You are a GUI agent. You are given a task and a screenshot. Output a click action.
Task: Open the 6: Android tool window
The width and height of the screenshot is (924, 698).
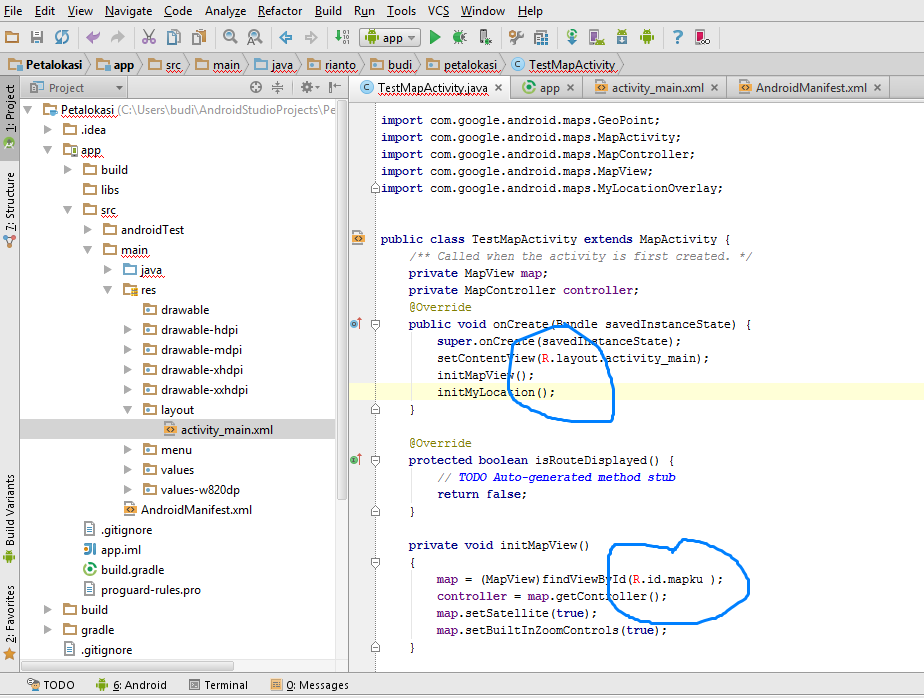tap(131, 684)
